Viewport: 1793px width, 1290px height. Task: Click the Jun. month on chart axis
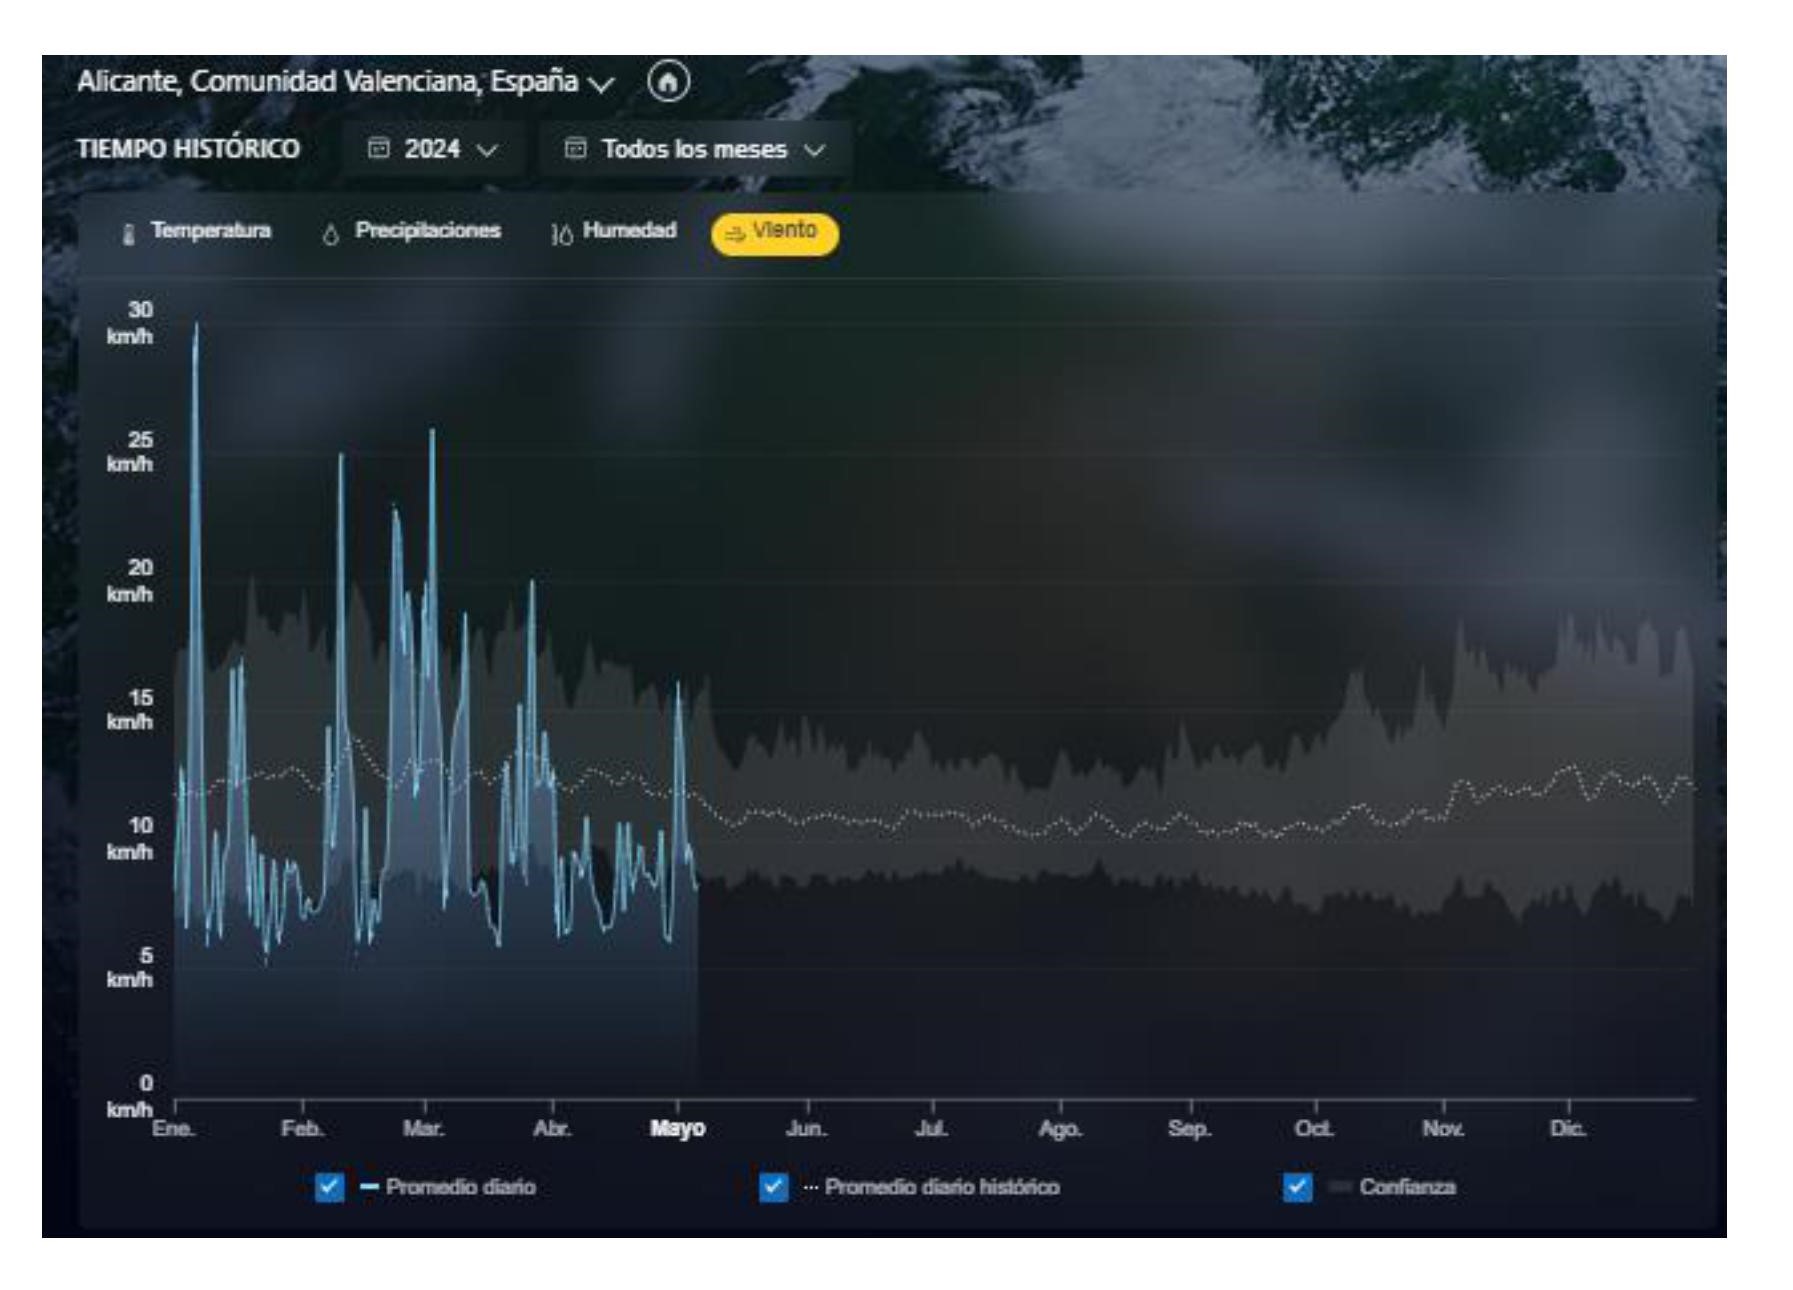tap(806, 1129)
